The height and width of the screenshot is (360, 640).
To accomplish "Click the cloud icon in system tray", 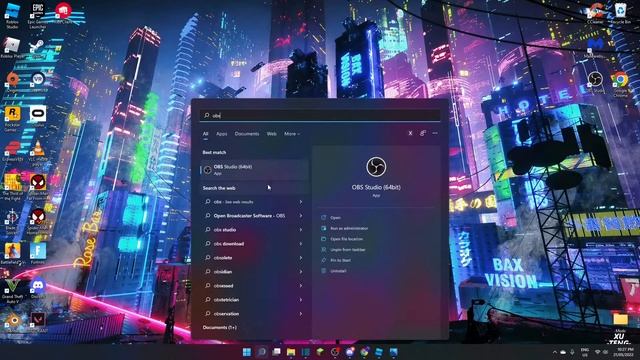I will 563,352.
